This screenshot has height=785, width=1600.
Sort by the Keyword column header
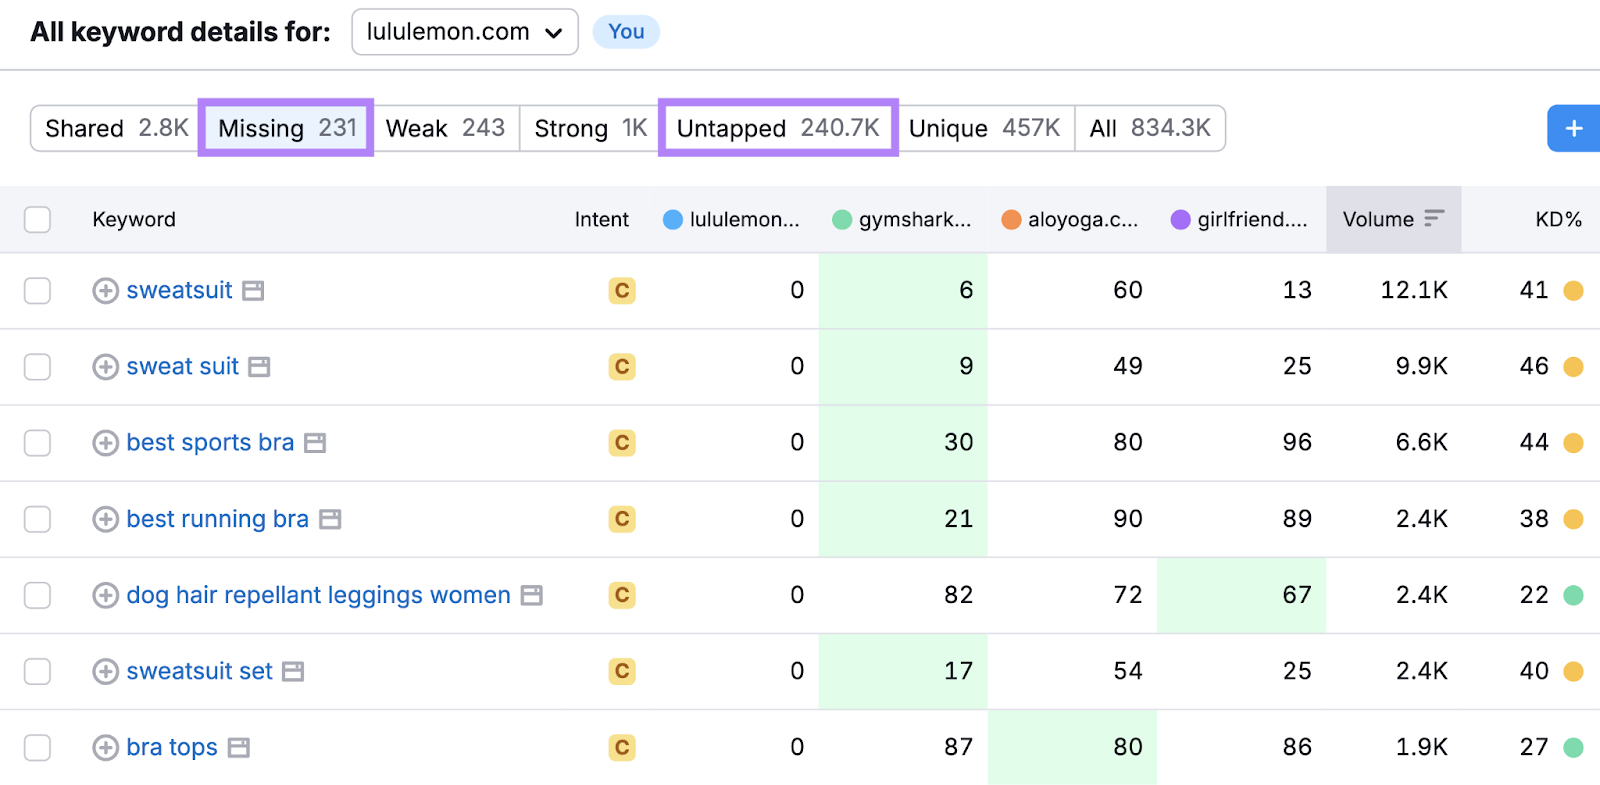[134, 219]
